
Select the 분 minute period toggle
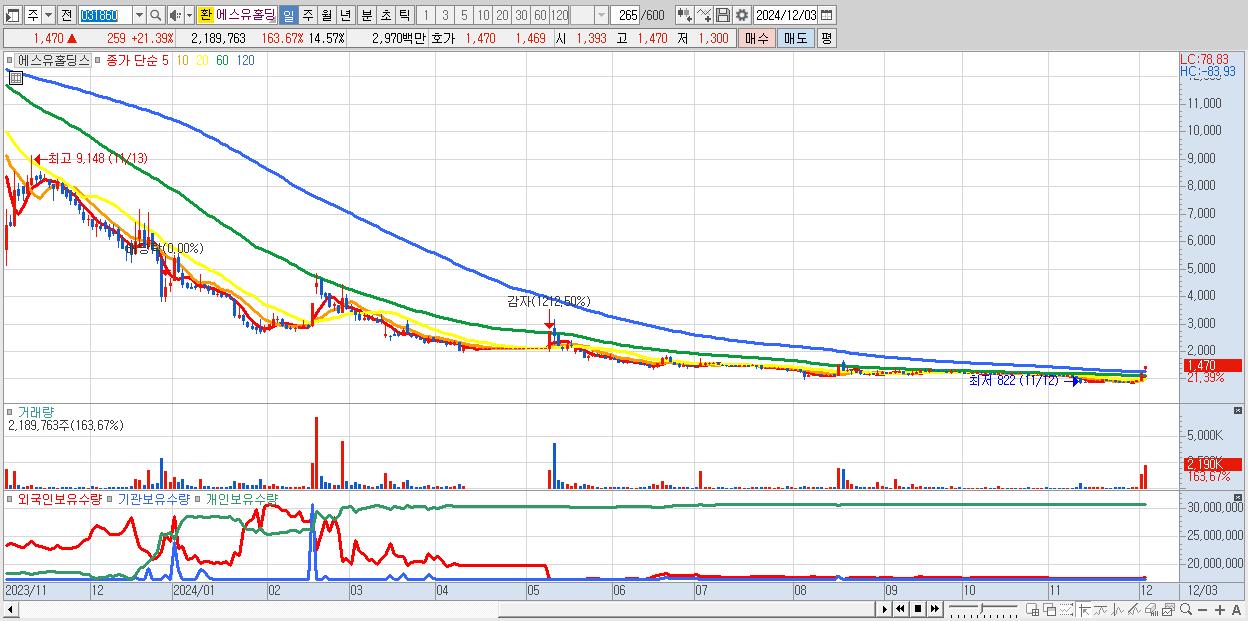coord(366,15)
